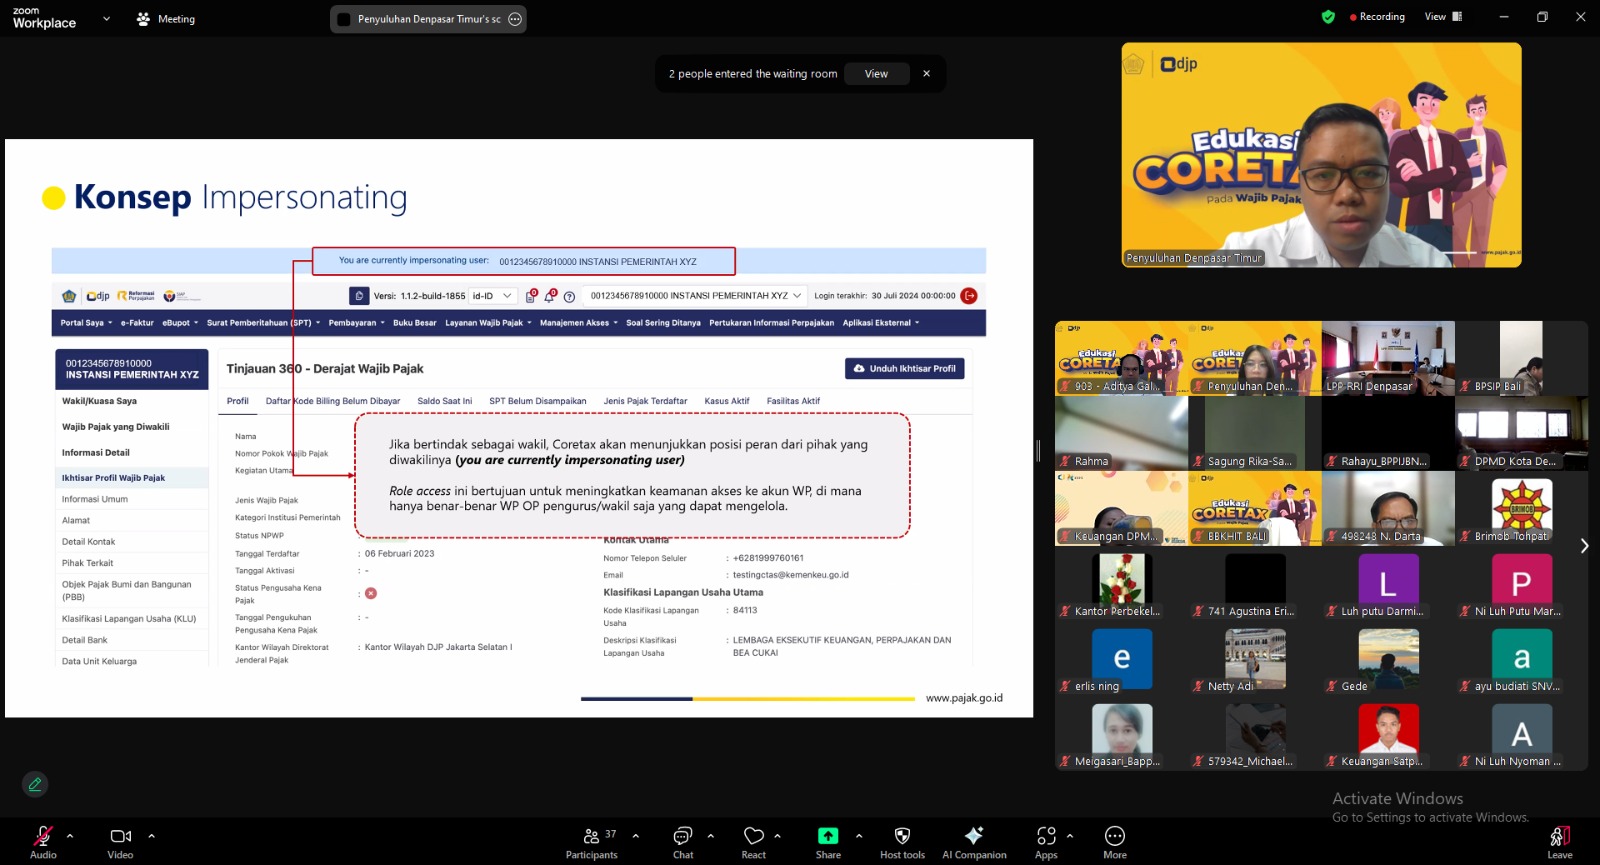Expand video options arrow next to Video
Viewport: 1600px width, 865px height.
point(151,835)
